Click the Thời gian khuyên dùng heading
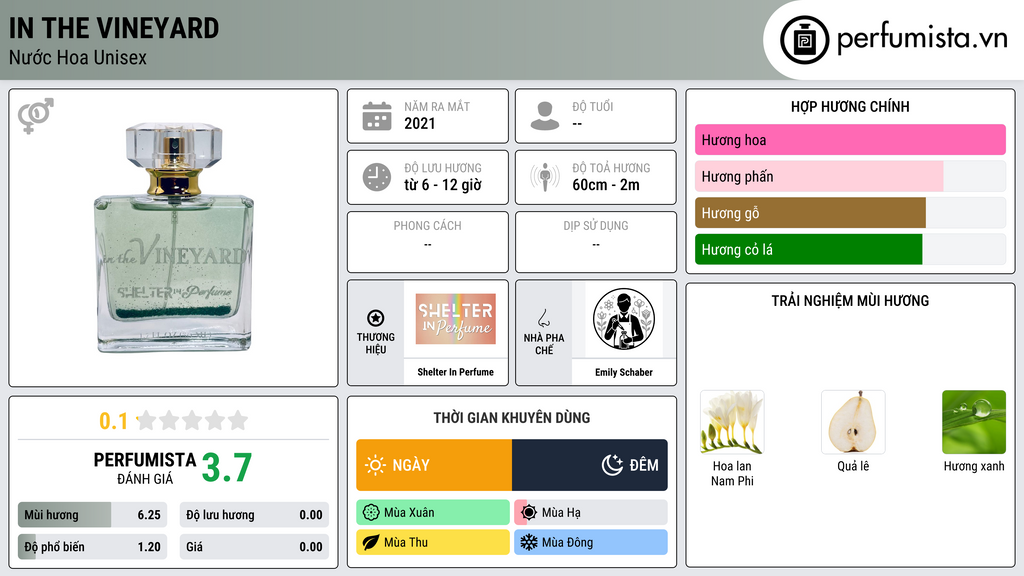Viewport: 1024px width, 576px height. 512,418
